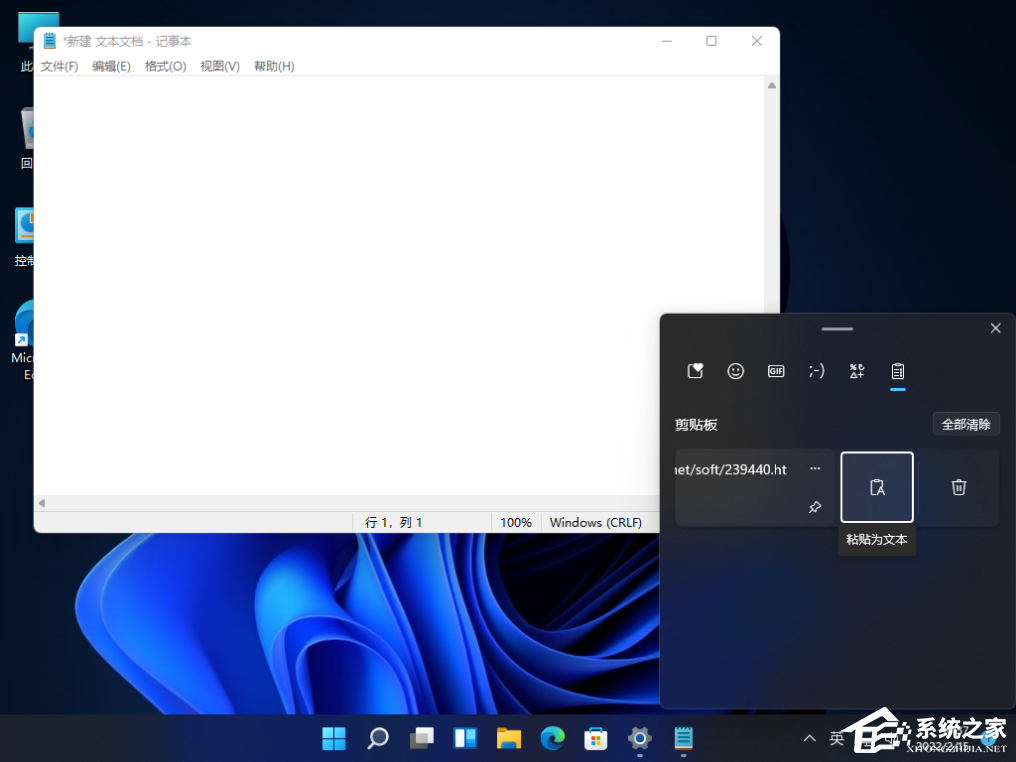Image resolution: width=1016 pixels, height=762 pixels.
Task: Select the Symbols tab
Action: [x=857, y=371]
